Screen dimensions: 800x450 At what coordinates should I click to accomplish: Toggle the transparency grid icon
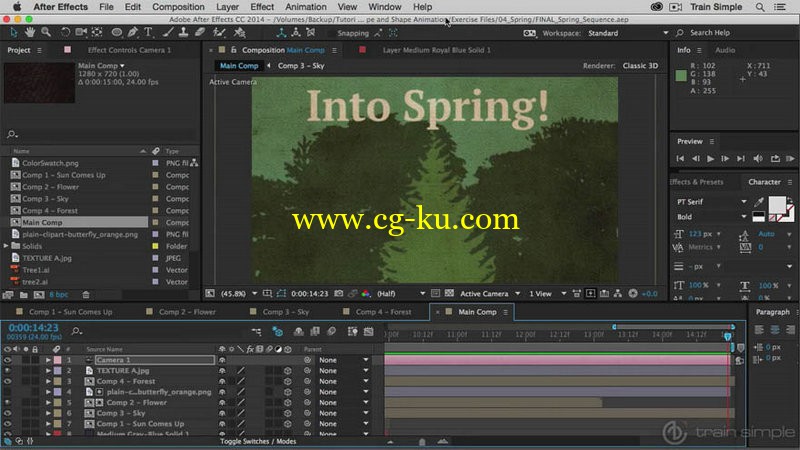[x=449, y=293]
